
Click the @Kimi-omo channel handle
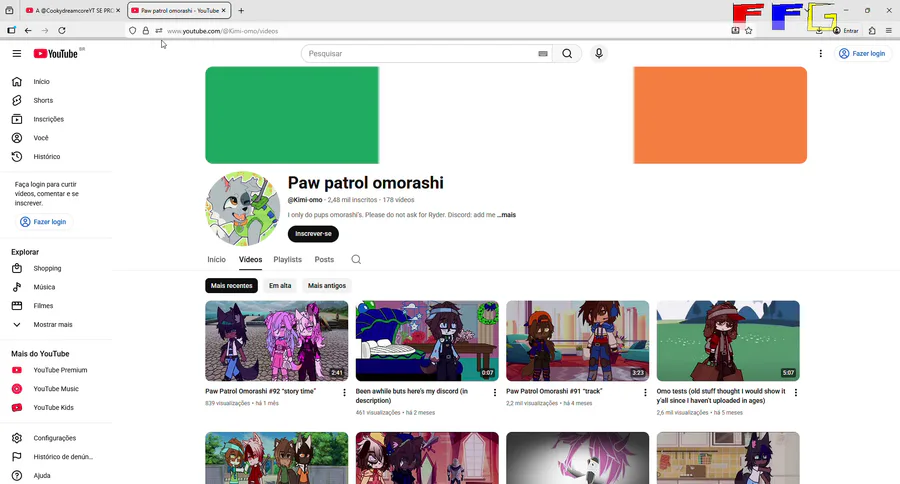click(305, 200)
